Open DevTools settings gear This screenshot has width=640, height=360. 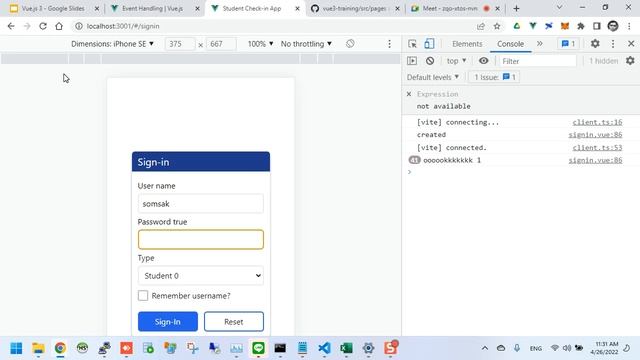point(595,44)
